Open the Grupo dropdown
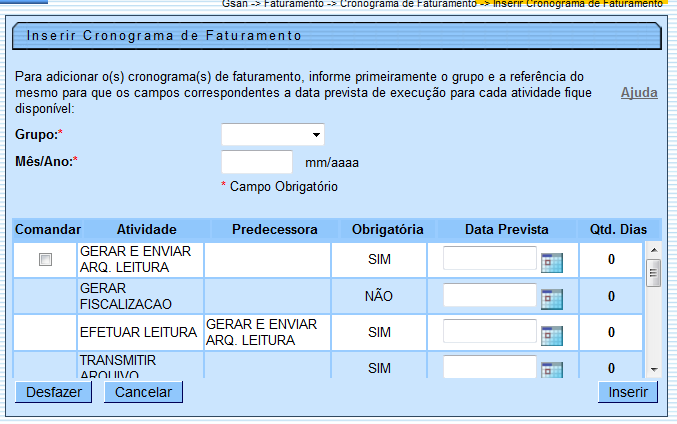This screenshot has width=677, height=424. (273, 135)
